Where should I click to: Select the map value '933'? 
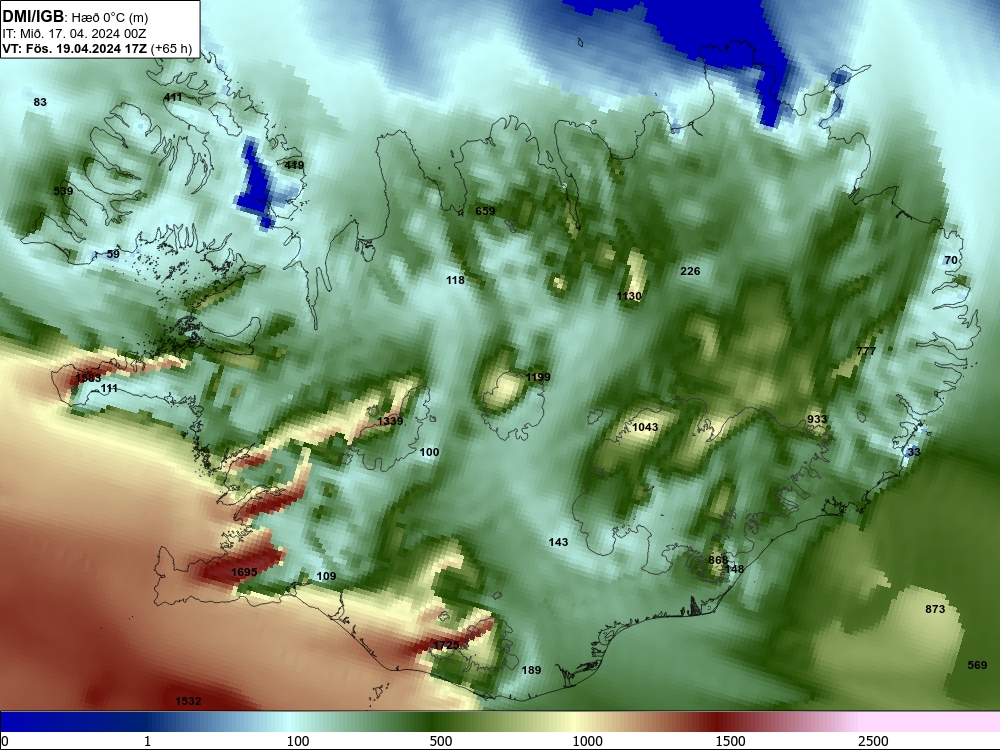click(x=817, y=419)
